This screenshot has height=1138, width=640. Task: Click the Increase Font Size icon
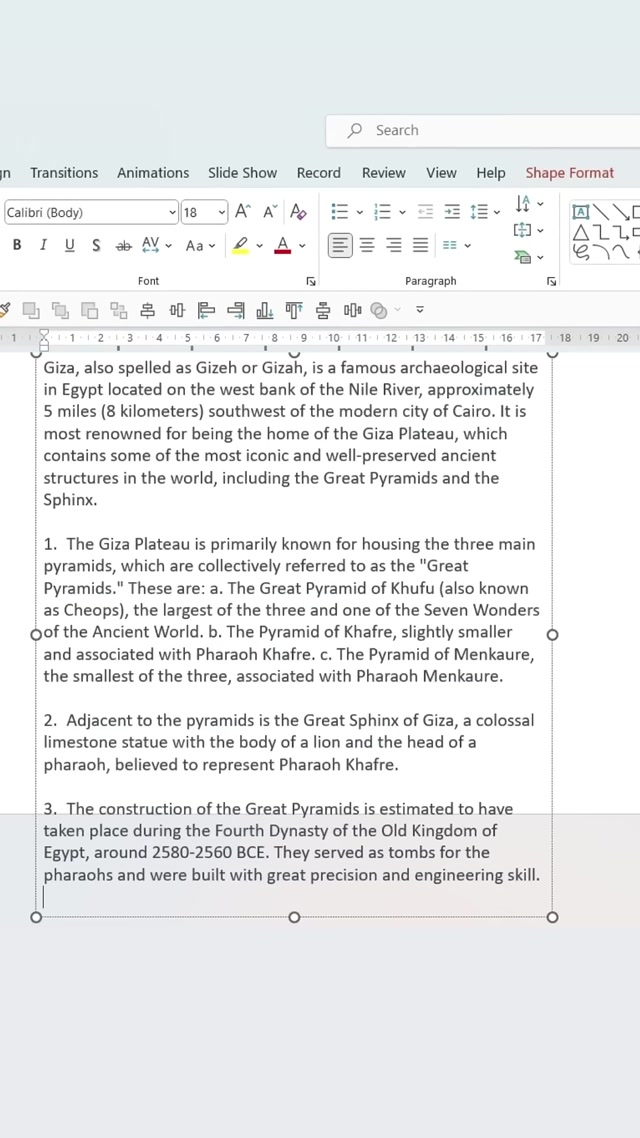(243, 211)
